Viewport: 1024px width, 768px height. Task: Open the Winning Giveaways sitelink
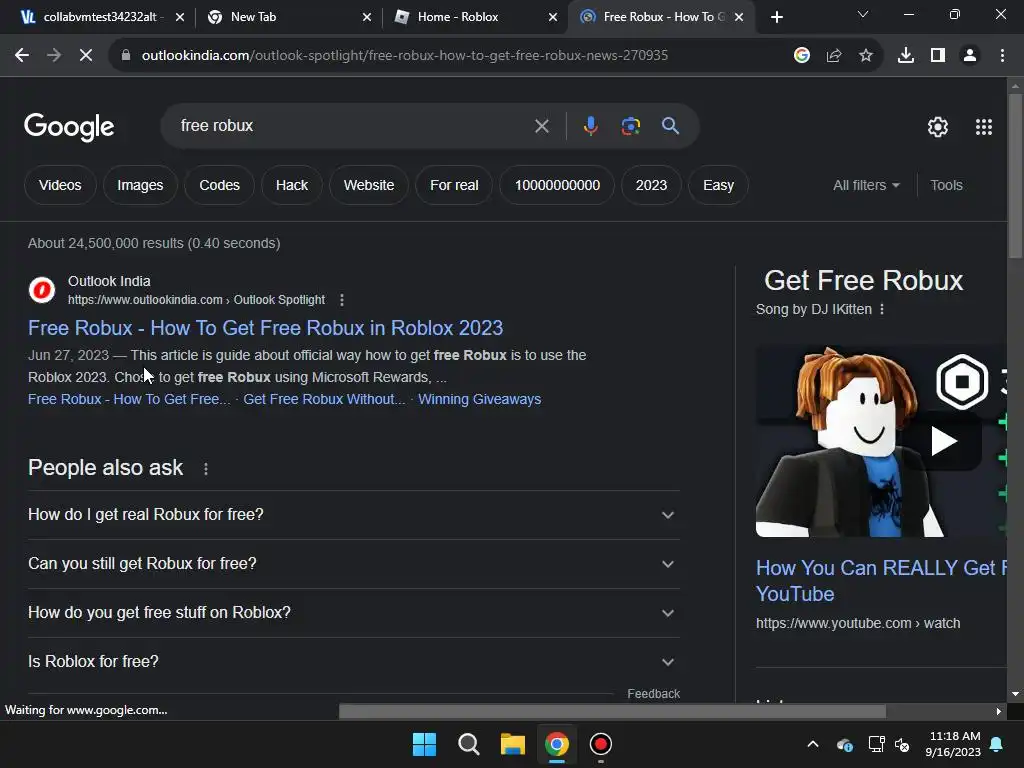tap(479, 399)
